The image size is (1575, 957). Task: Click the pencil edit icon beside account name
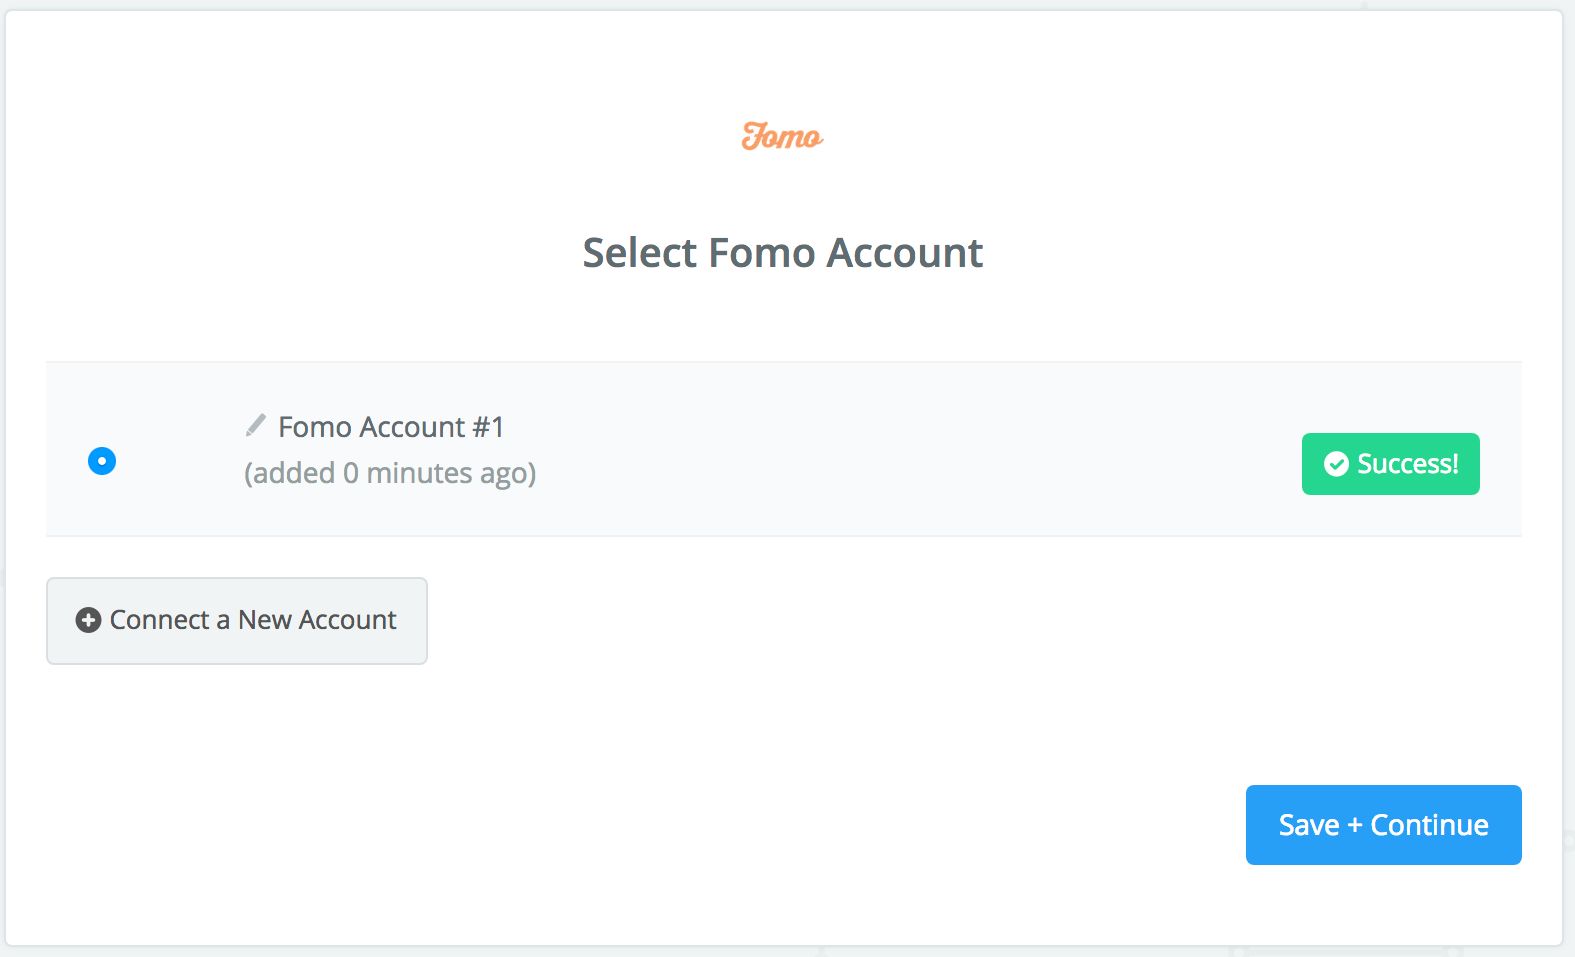click(x=256, y=425)
